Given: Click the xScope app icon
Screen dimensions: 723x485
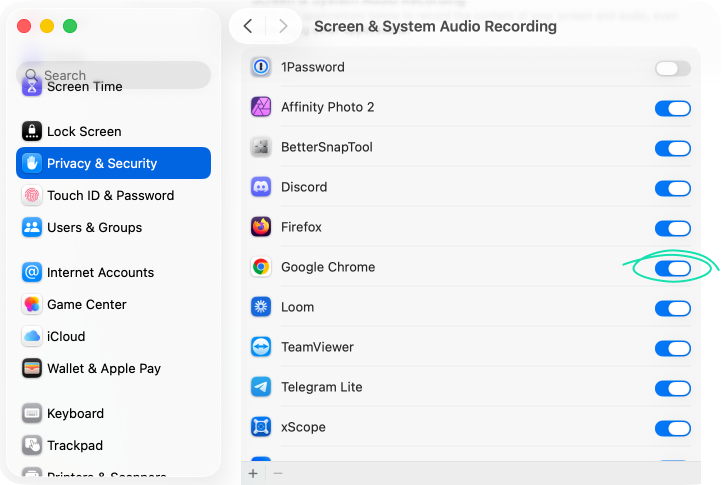Looking at the screenshot, I should 261,427.
